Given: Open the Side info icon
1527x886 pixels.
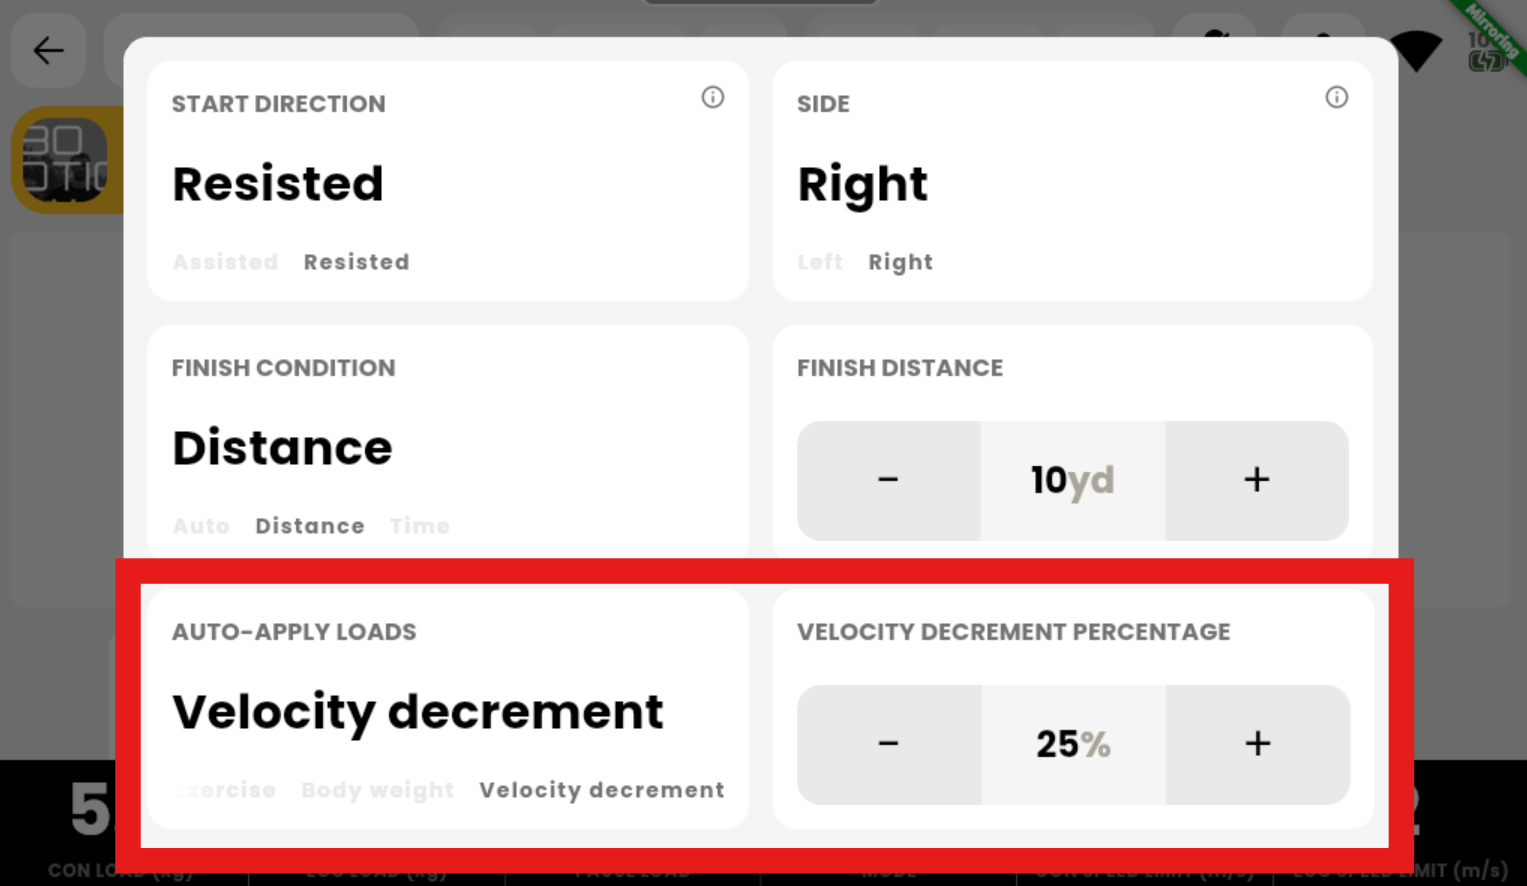Looking at the screenshot, I should [x=1336, y=97].
